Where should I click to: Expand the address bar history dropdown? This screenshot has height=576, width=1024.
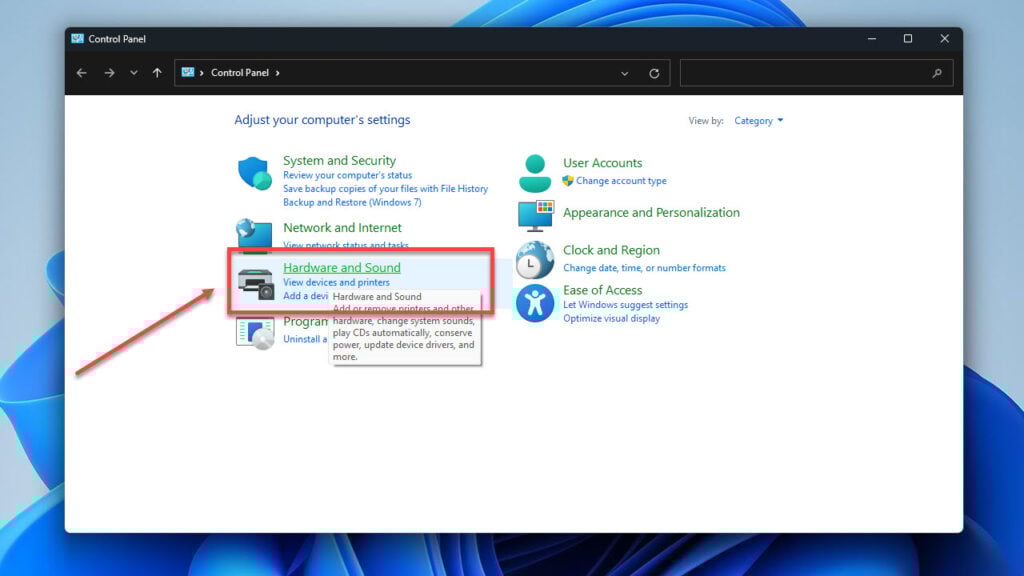coord(624,74)
